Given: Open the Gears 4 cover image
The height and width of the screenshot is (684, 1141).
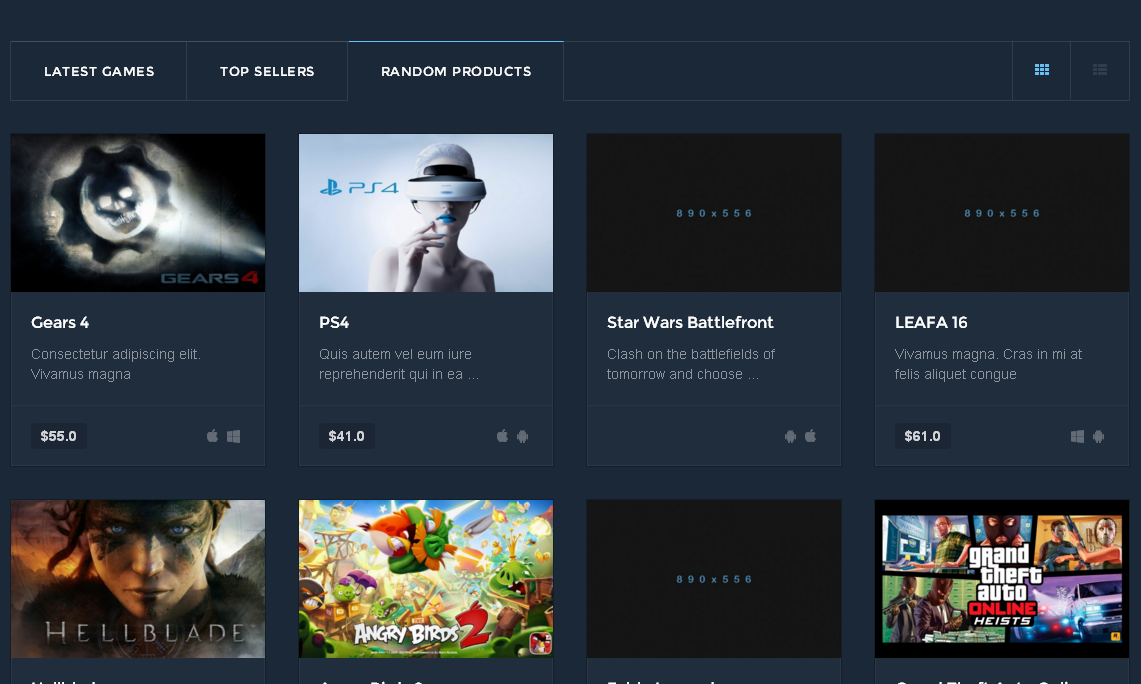Looking at the screenshot, I should (138, 212).
